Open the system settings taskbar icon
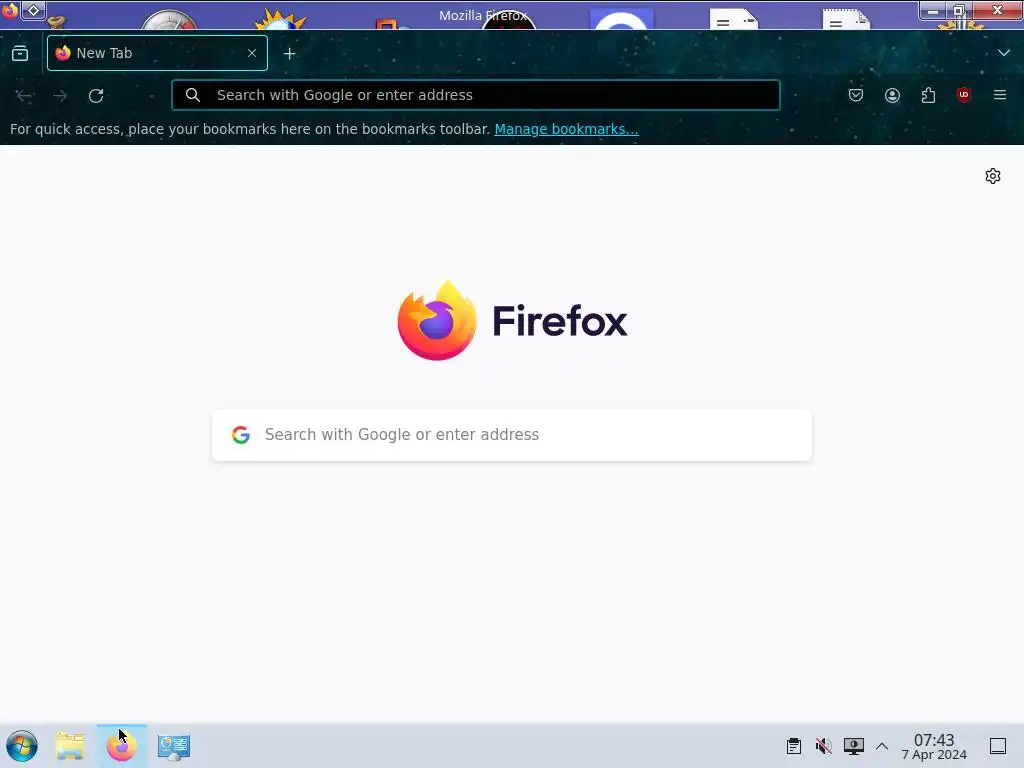 [174, 746]
